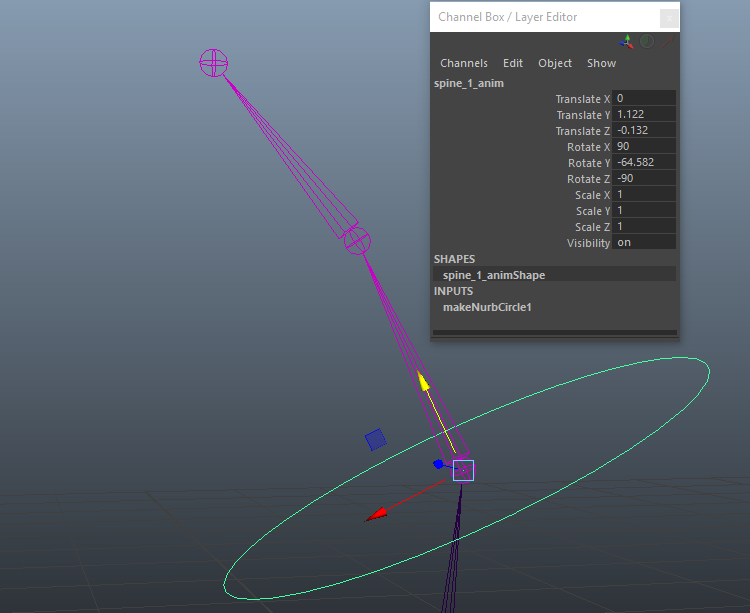Click the Translate Y value field
The height and width of the screenshot is (613, 750).
644,115
